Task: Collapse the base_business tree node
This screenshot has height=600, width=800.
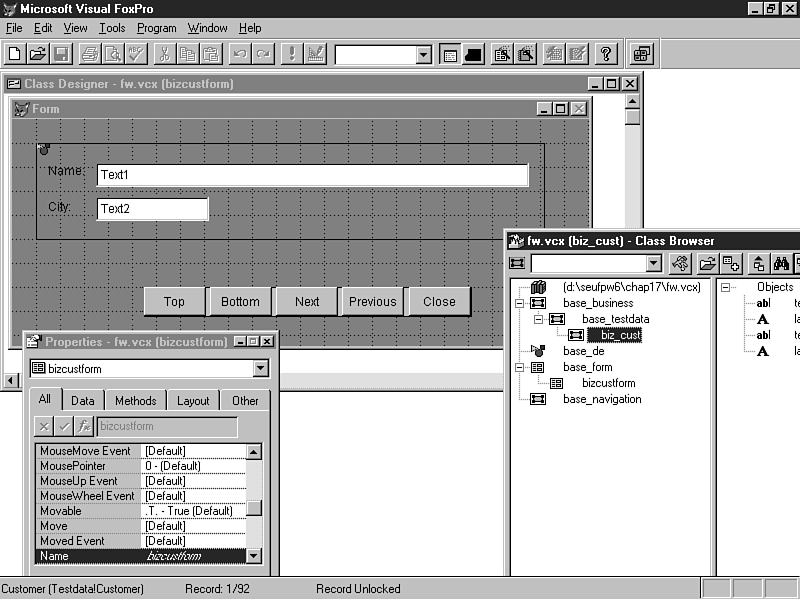Action: (x=520, y=303)
